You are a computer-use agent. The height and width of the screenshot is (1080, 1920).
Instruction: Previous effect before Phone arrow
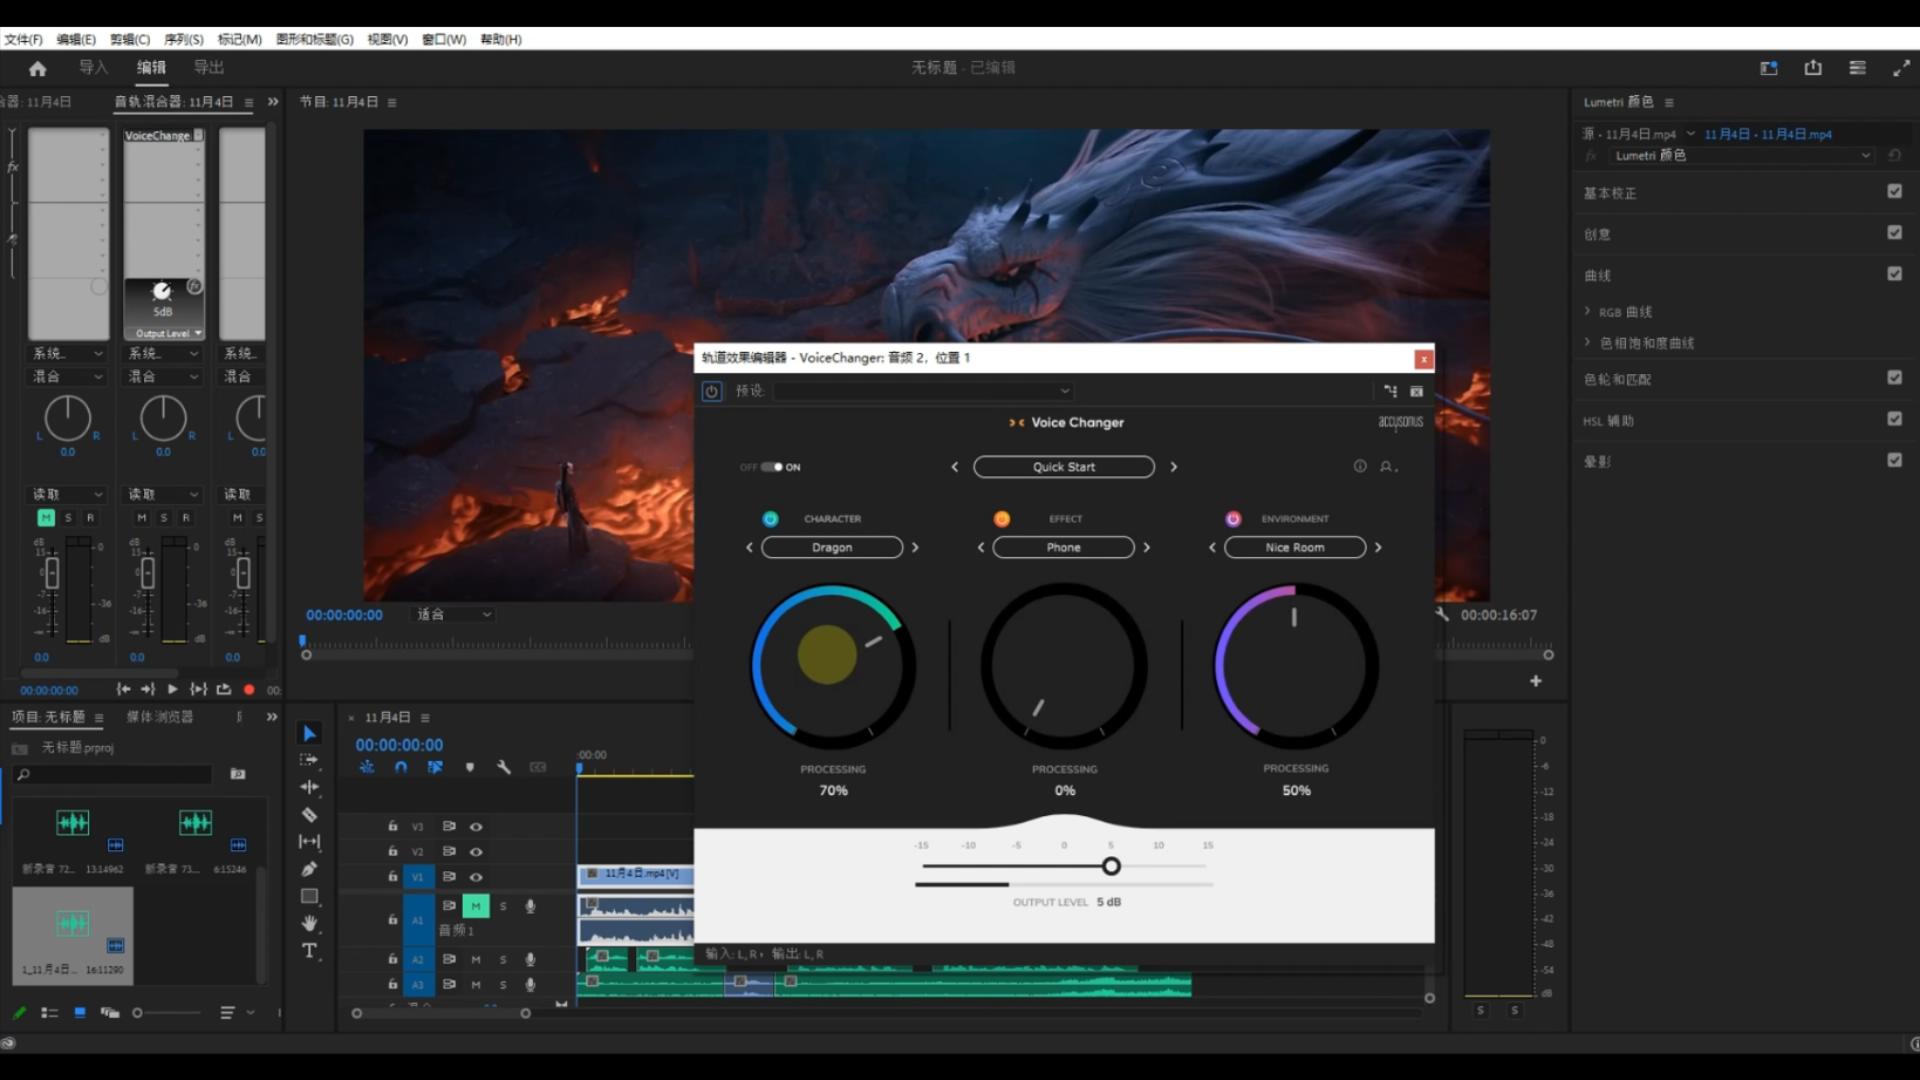click(x=981, y=547)
